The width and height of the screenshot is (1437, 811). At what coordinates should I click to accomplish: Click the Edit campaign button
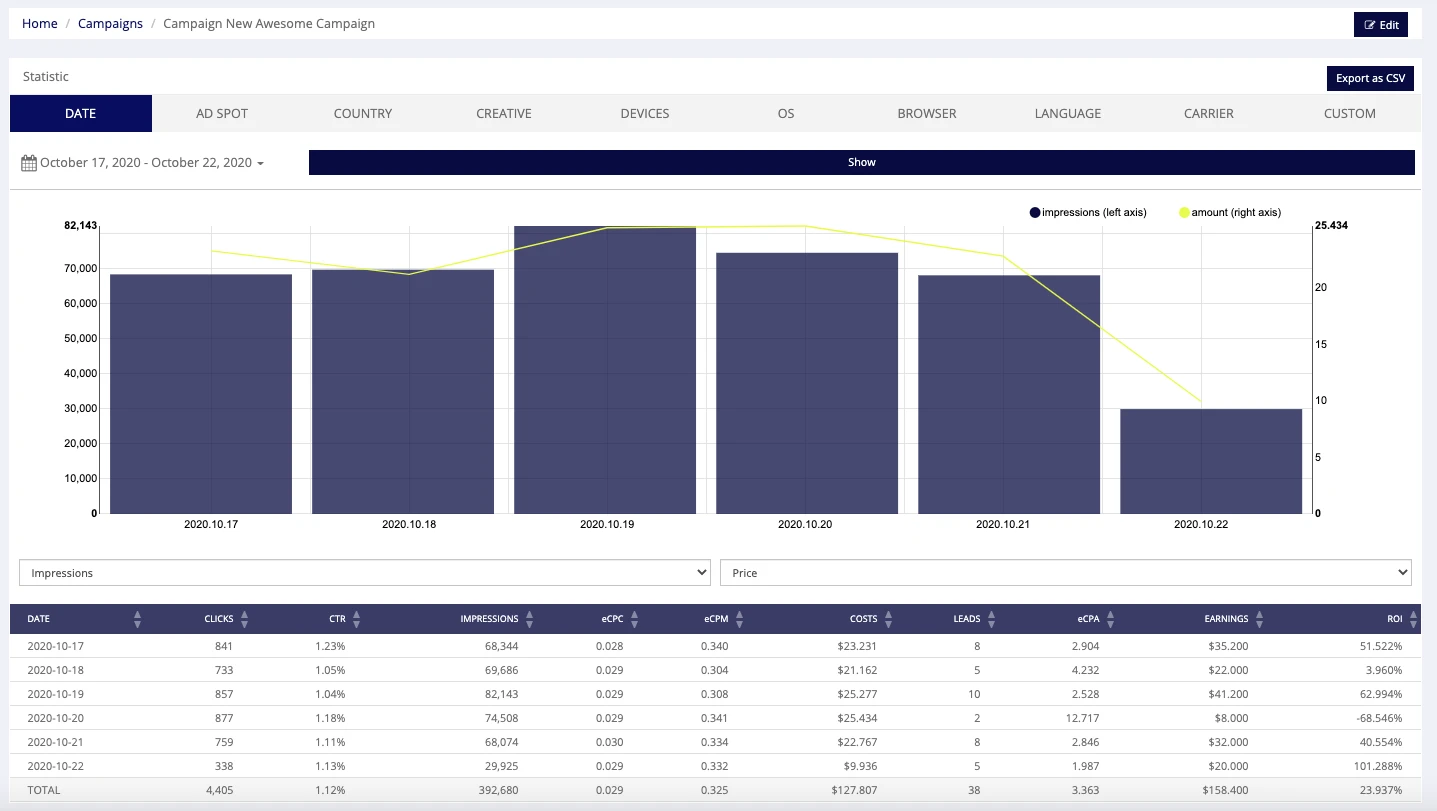[1381, 25]
